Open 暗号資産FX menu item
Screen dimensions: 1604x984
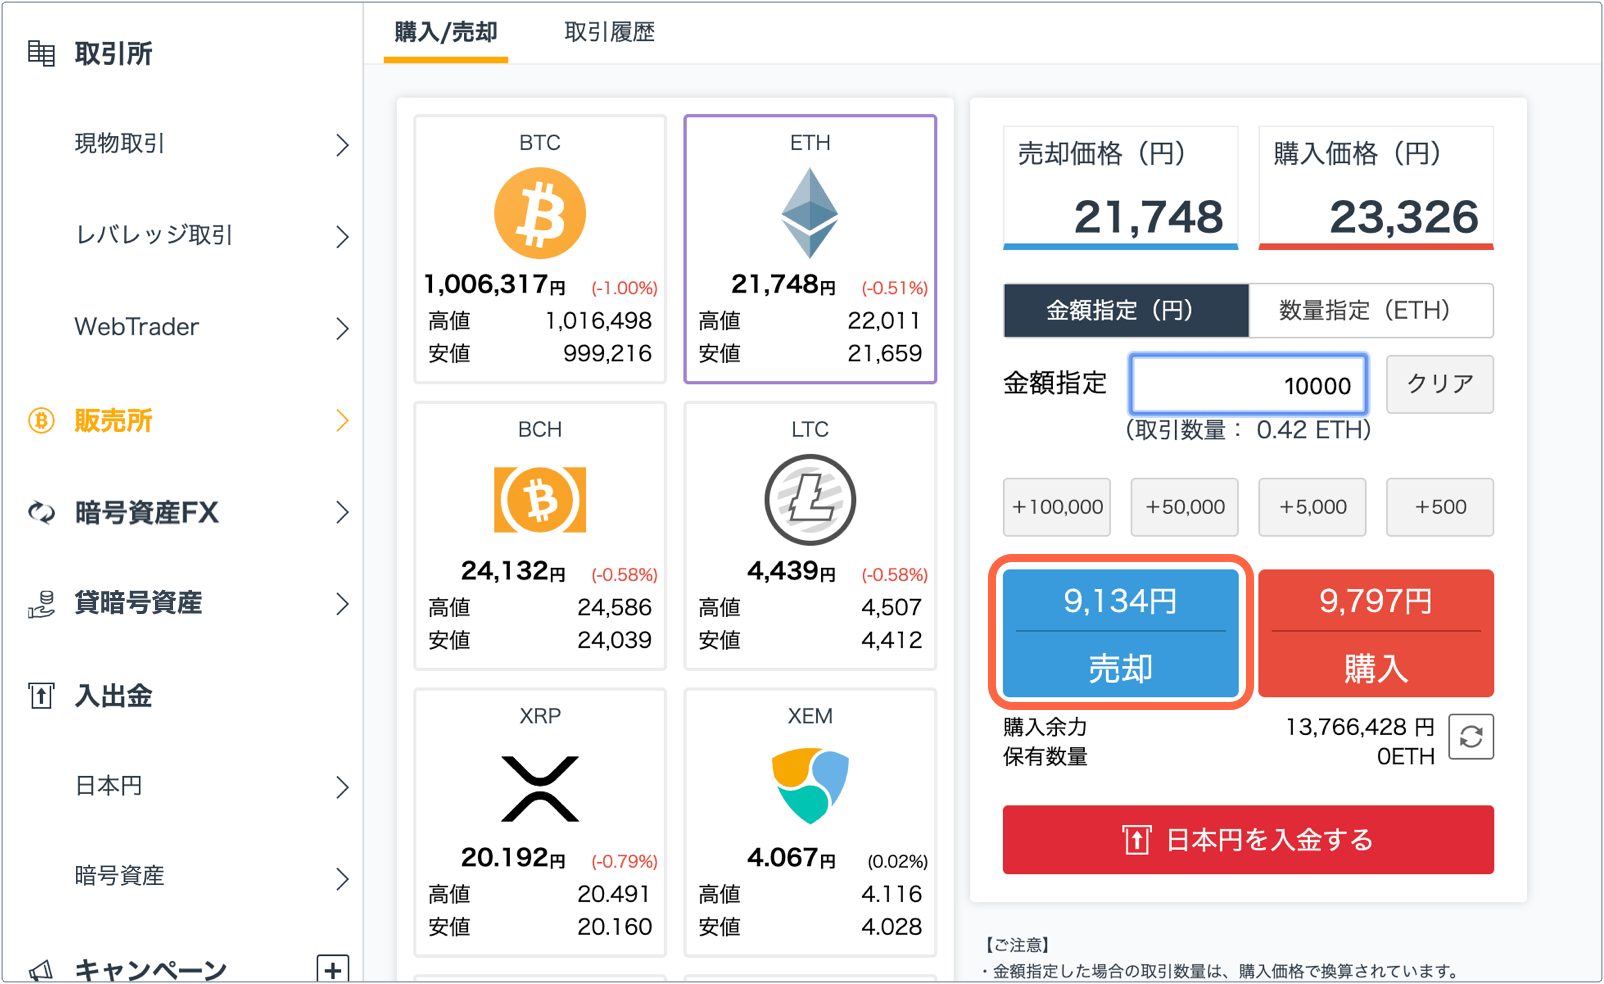146,513
